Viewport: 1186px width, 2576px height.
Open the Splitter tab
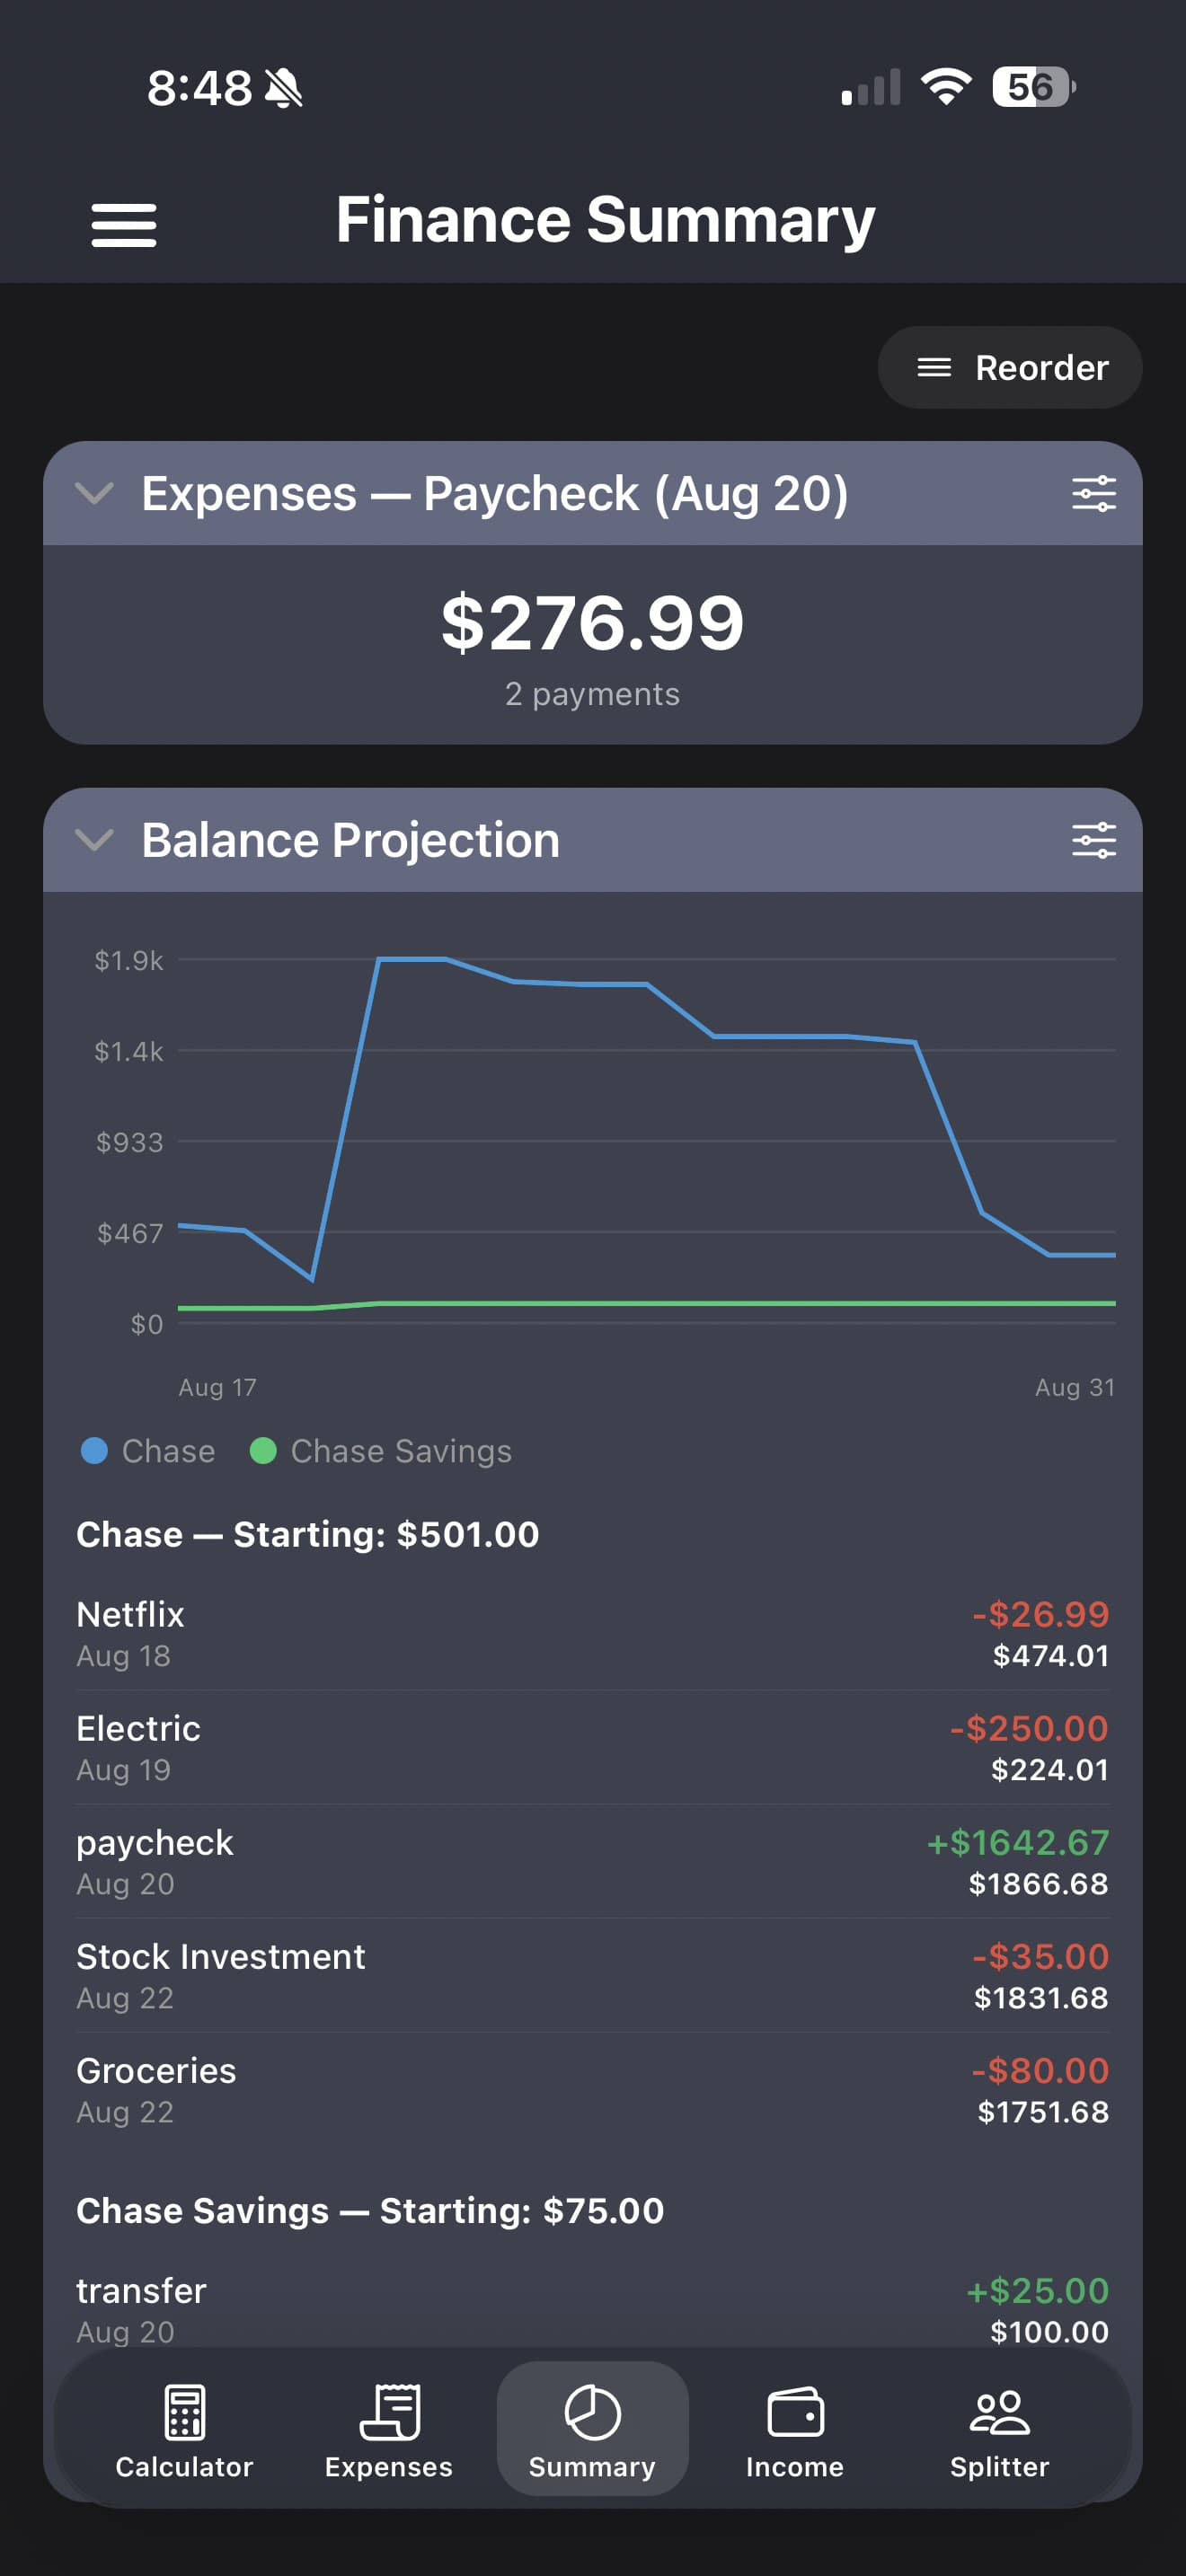pyautogui.click(x=999, y=2431)
